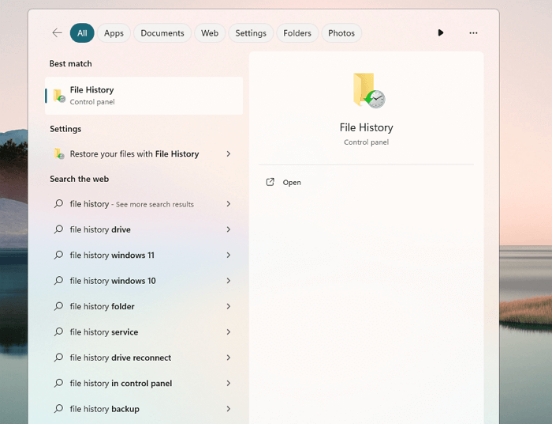Click the File History title in preview pane

click(366, 127)
